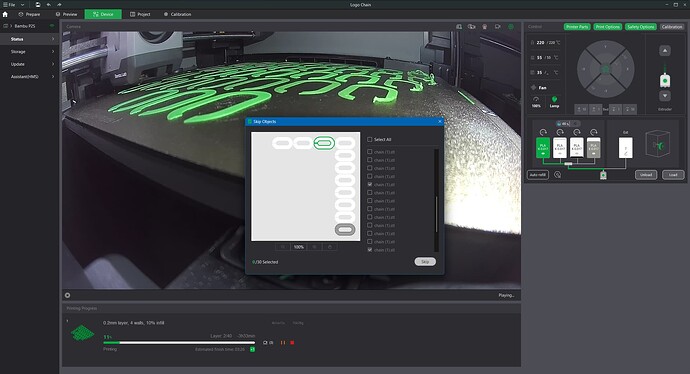This screenshot has height=374, width=690.
Task: Switch to the Prepare tab
Action: [x=29, y=14]
